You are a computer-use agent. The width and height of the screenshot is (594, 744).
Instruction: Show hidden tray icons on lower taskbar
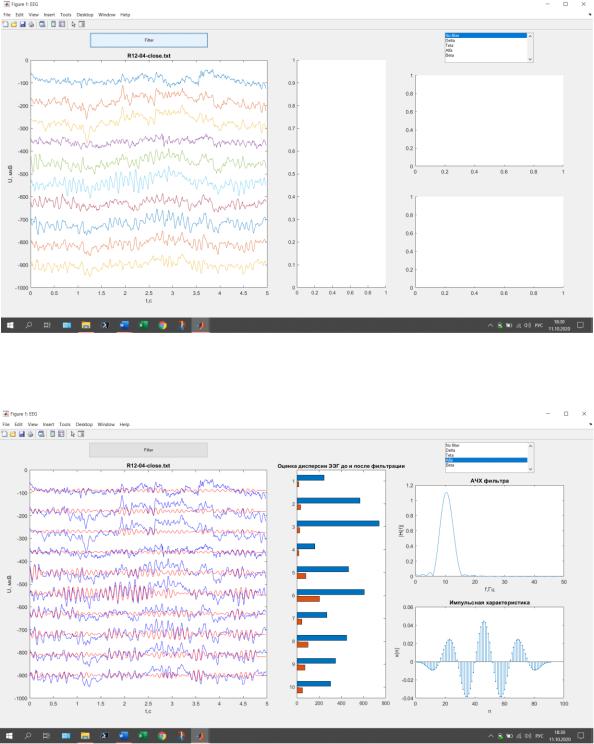pos(491,736)
